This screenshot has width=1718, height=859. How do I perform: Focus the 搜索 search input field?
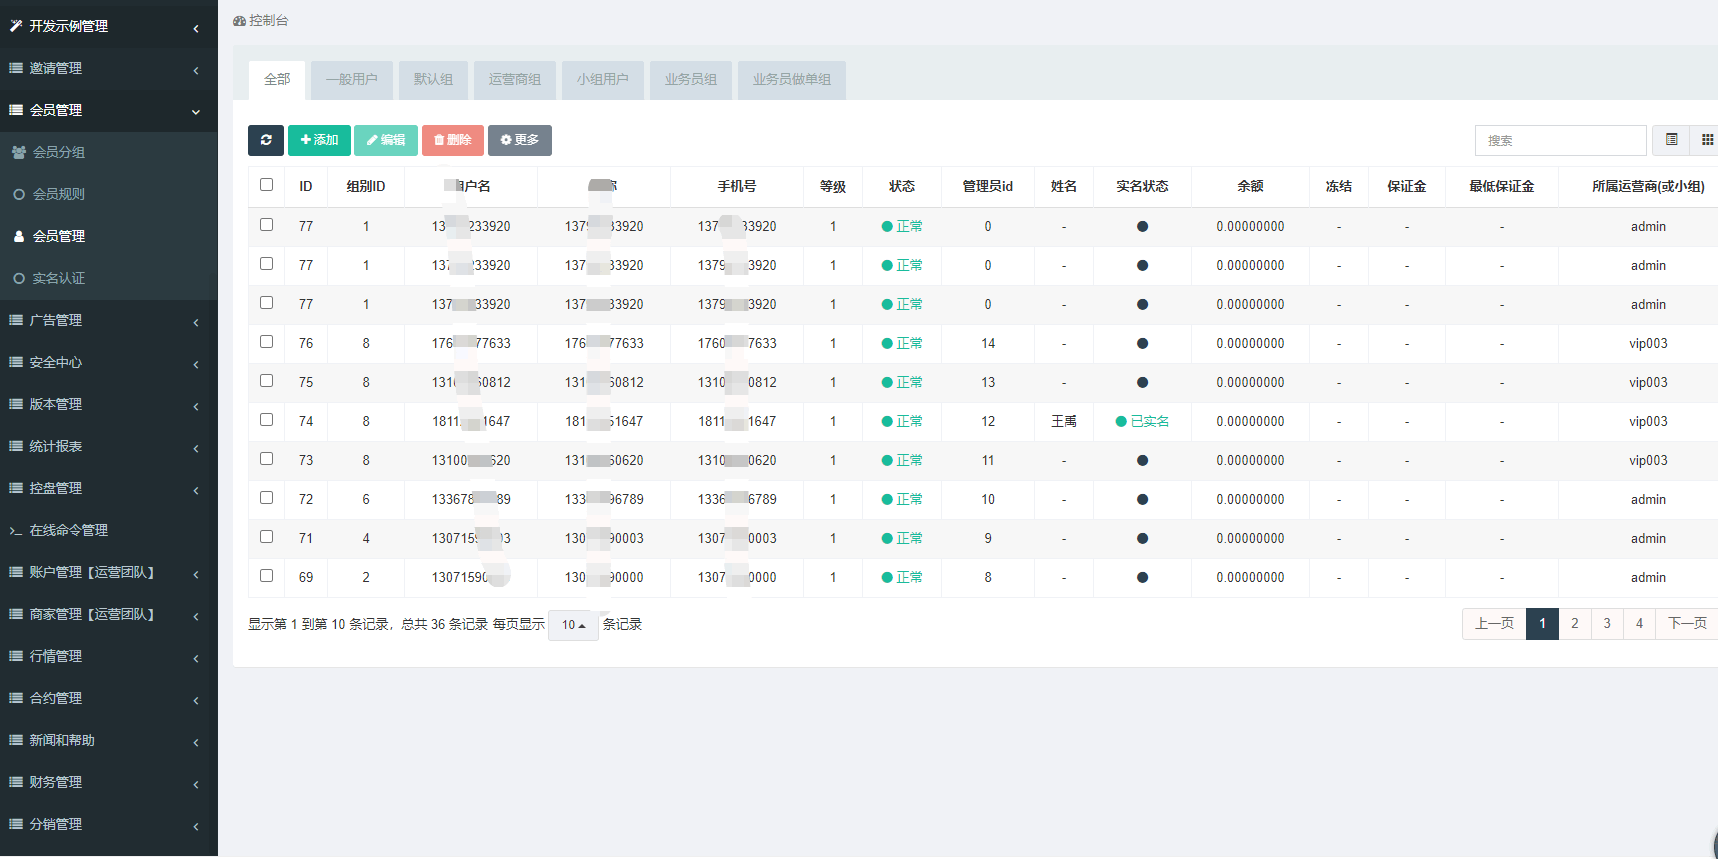click(x=1560, y=141)
